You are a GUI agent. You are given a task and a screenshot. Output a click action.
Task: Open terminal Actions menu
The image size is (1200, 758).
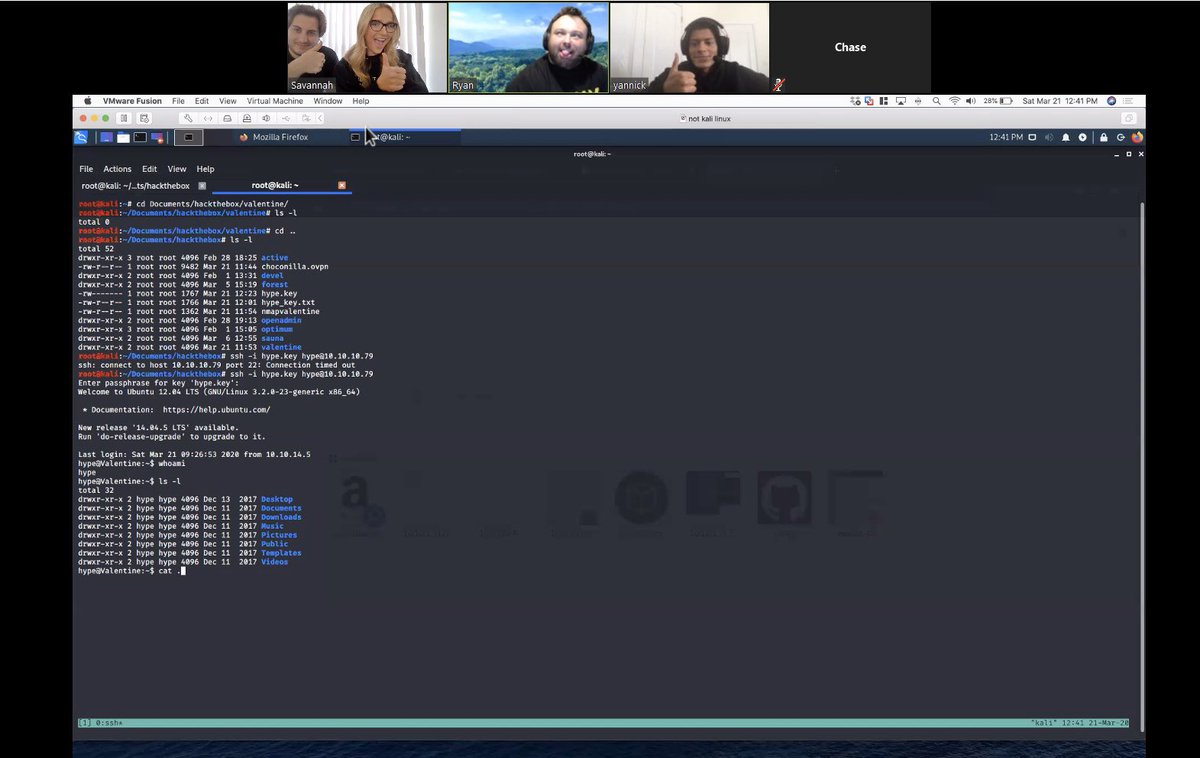pos(117,169)
